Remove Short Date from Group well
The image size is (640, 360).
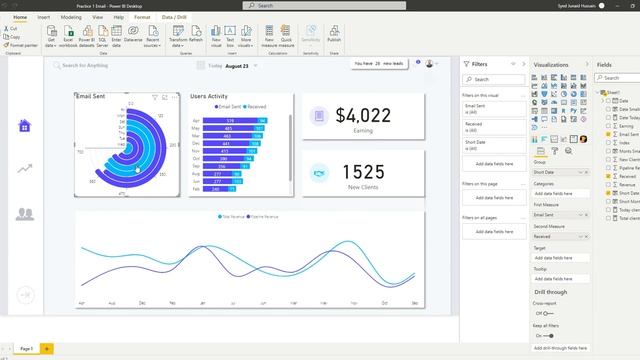click(587, 172)
